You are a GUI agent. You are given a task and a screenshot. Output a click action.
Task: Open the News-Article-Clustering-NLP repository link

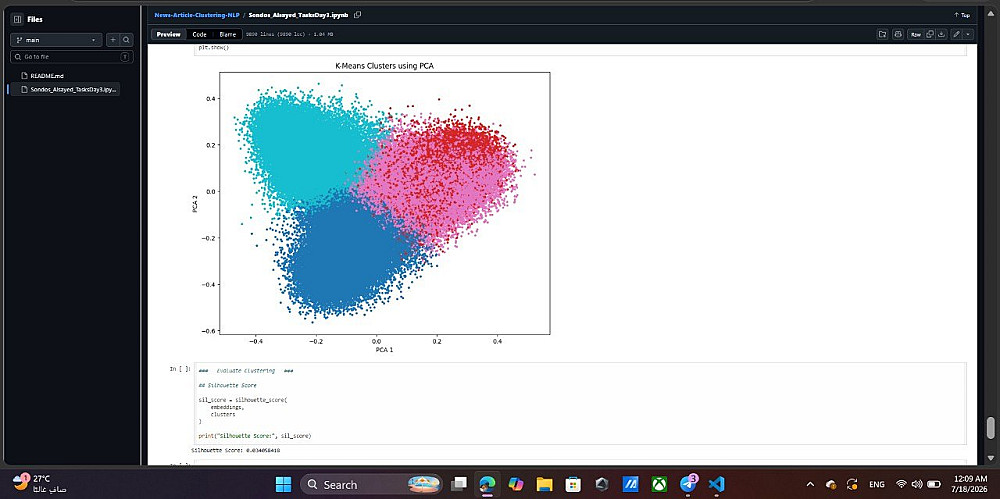pos(196,15)
